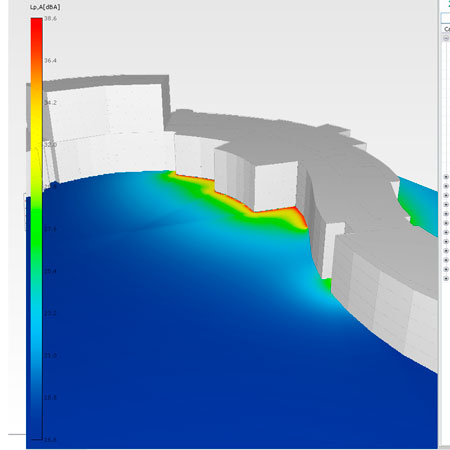Expand the last collapsed tree node
Screen dimensions: 450x450
[x=446, y=278]
